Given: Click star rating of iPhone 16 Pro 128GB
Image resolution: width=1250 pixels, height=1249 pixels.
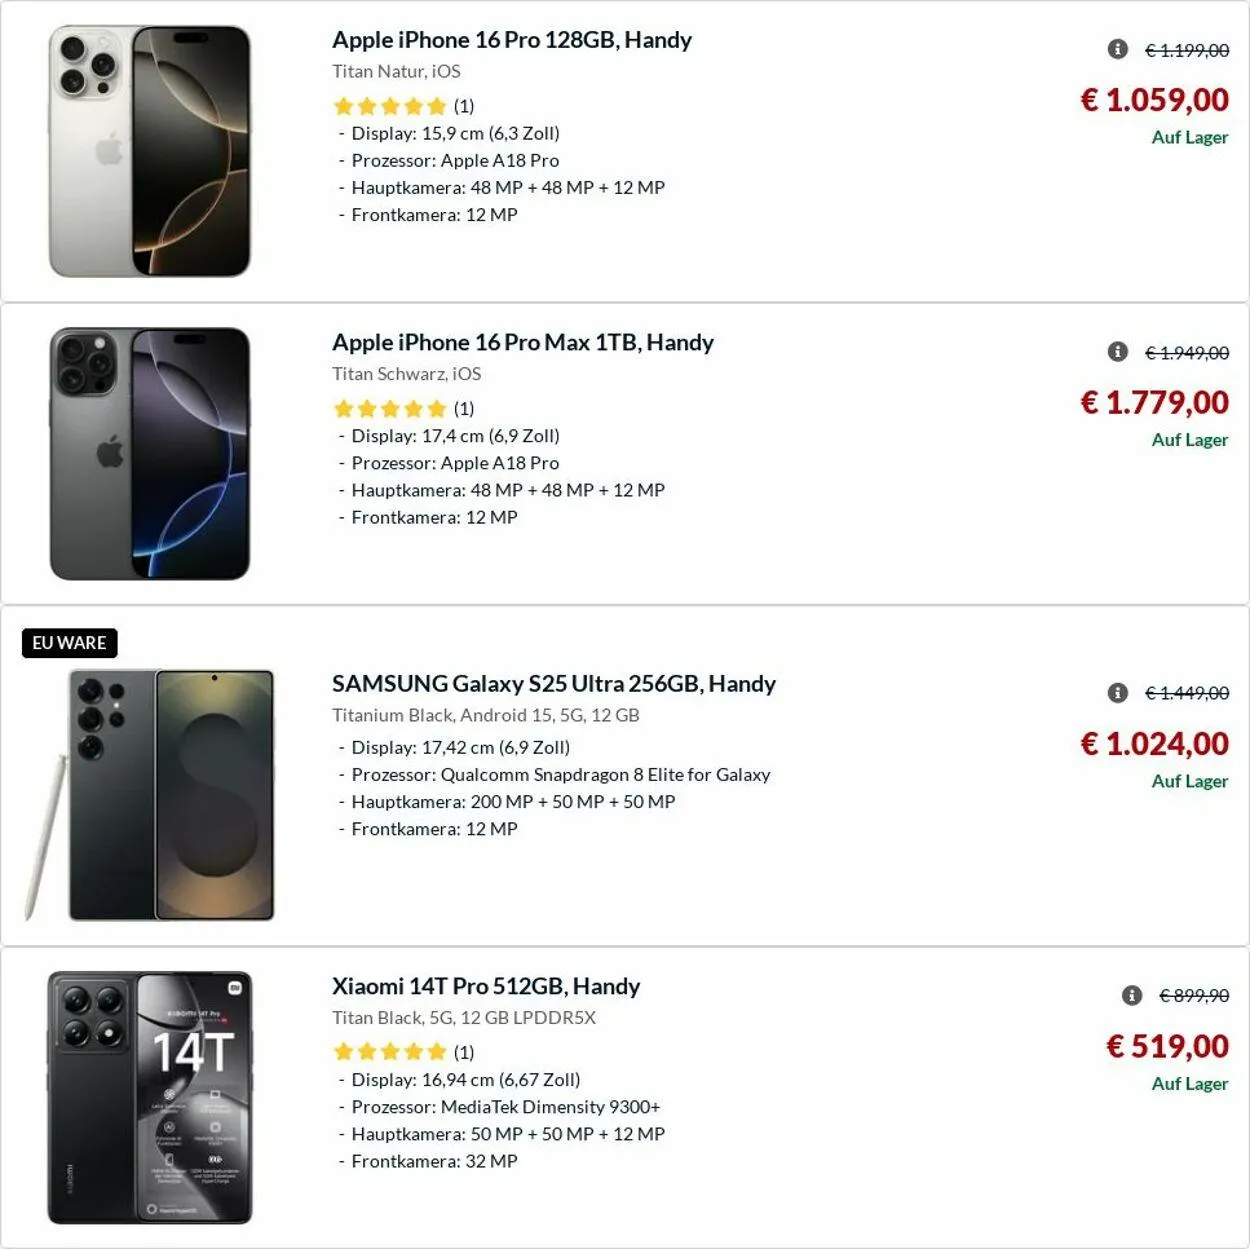Looking at the screenshot, I should (390, 106).
